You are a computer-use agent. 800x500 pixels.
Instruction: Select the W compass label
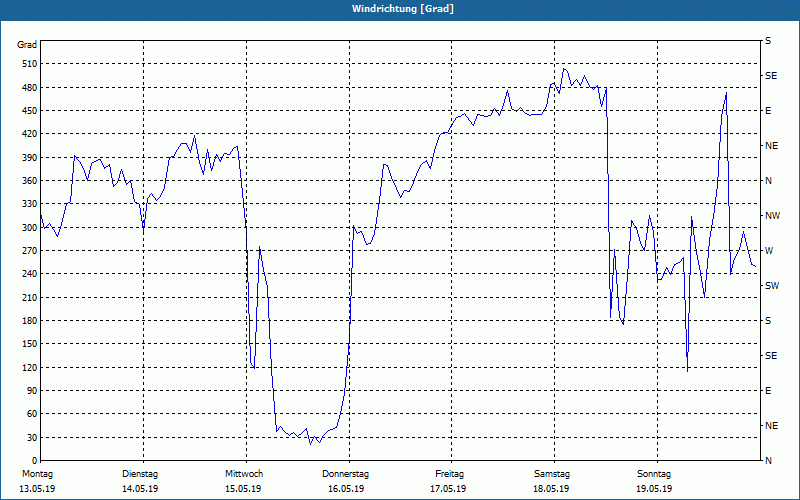(x=769, y=251)
